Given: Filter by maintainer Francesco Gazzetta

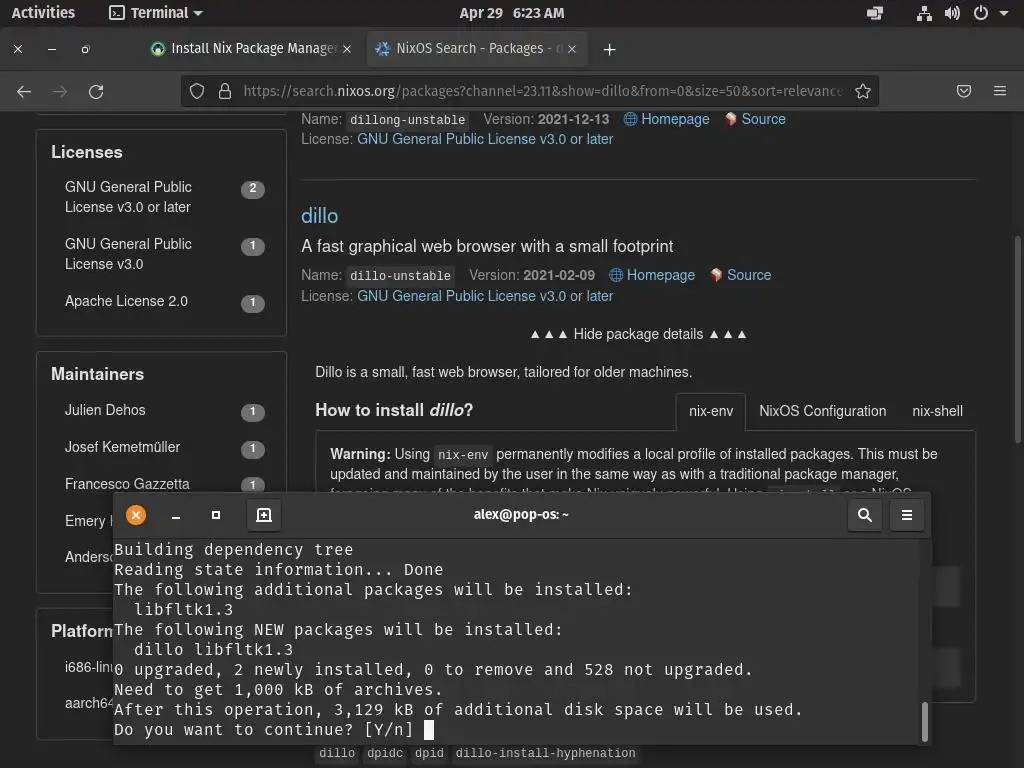Looking at the screenshot, I should [x=164, y=484].
